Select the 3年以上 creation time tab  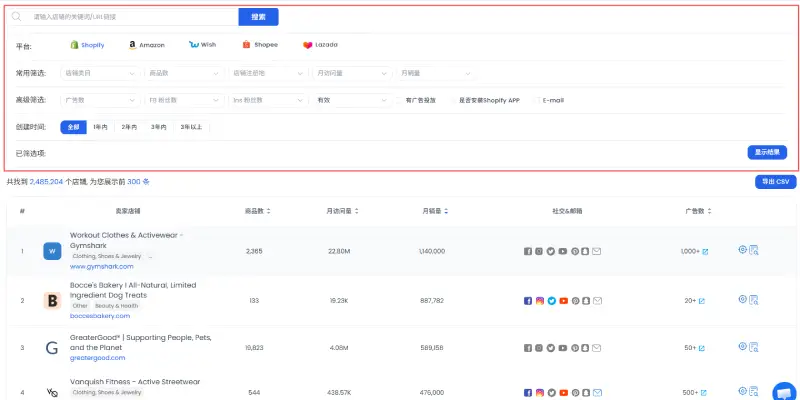(191, 127)
